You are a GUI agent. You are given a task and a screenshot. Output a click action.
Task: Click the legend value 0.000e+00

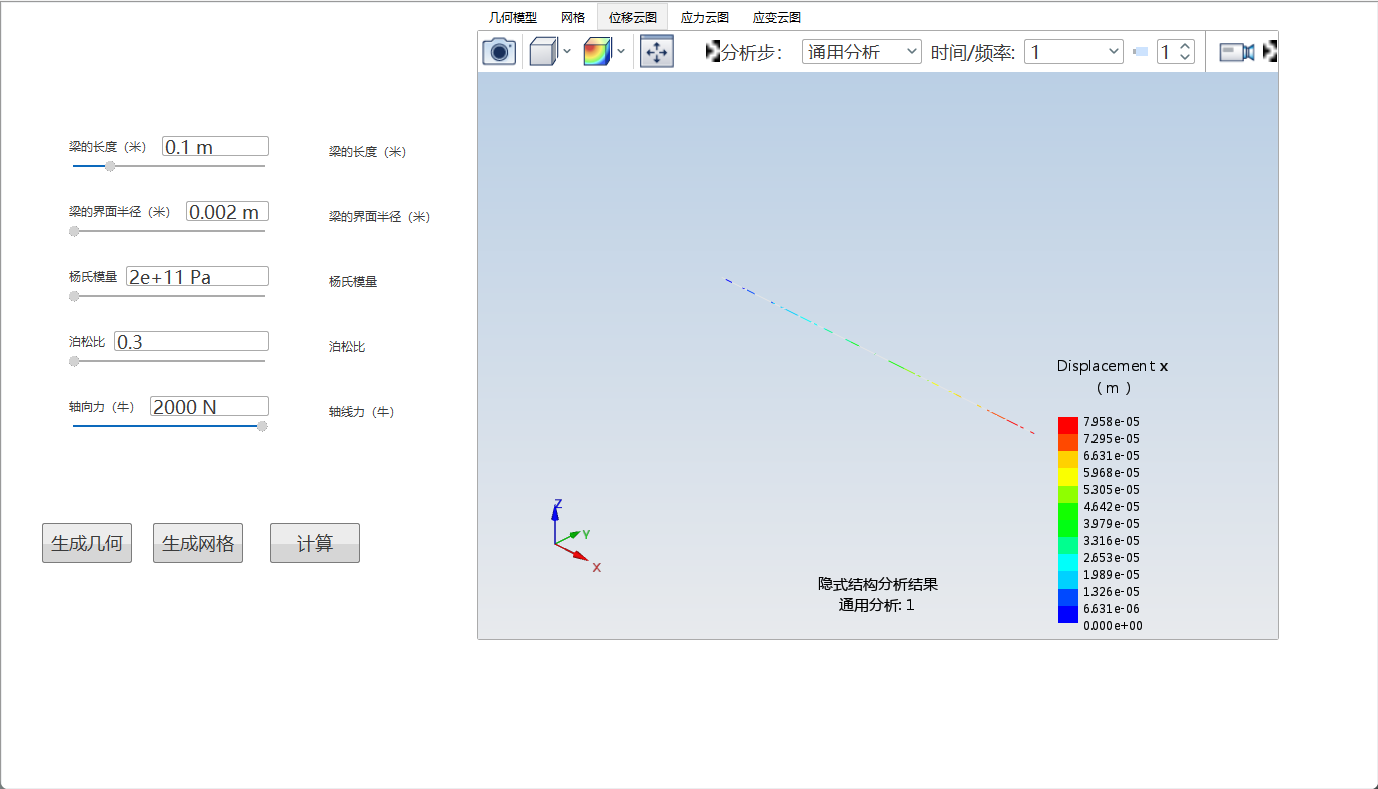(1112, 626)
